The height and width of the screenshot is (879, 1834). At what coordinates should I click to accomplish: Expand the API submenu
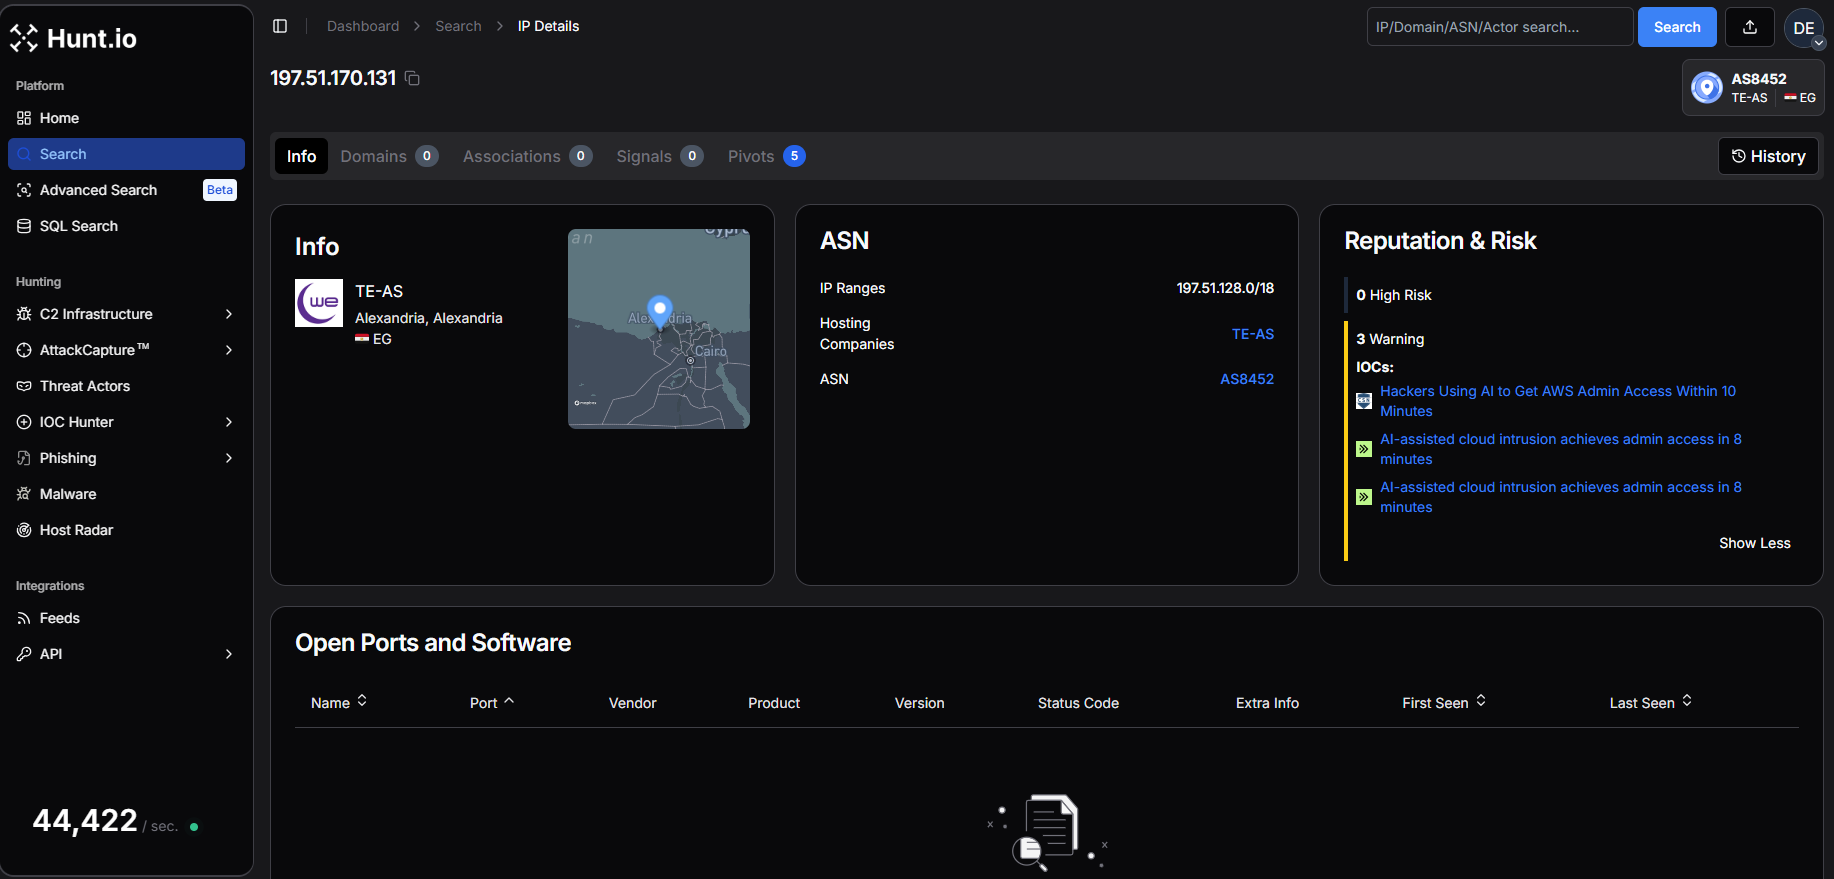tap(229, 654)
